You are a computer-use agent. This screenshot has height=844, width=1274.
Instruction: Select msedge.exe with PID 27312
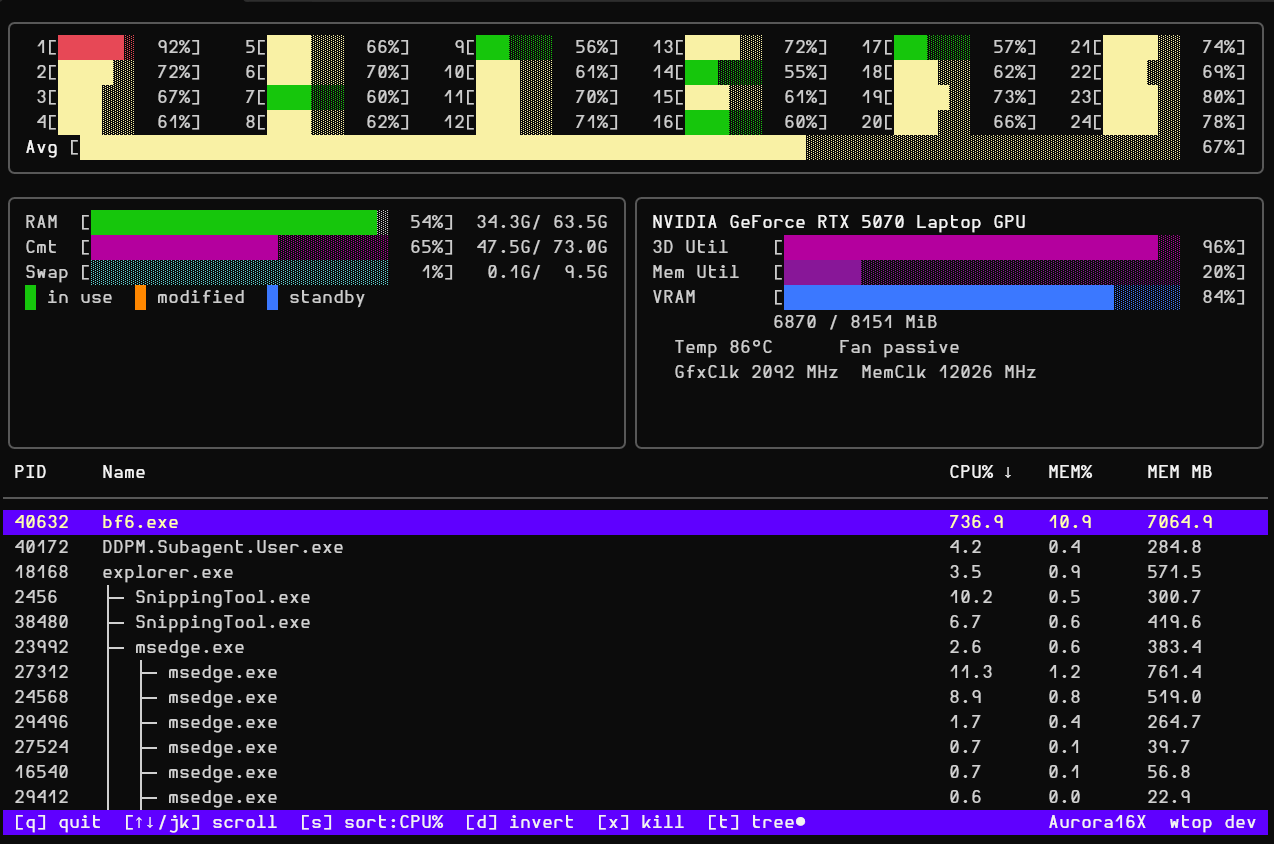(x=636, y=672)
